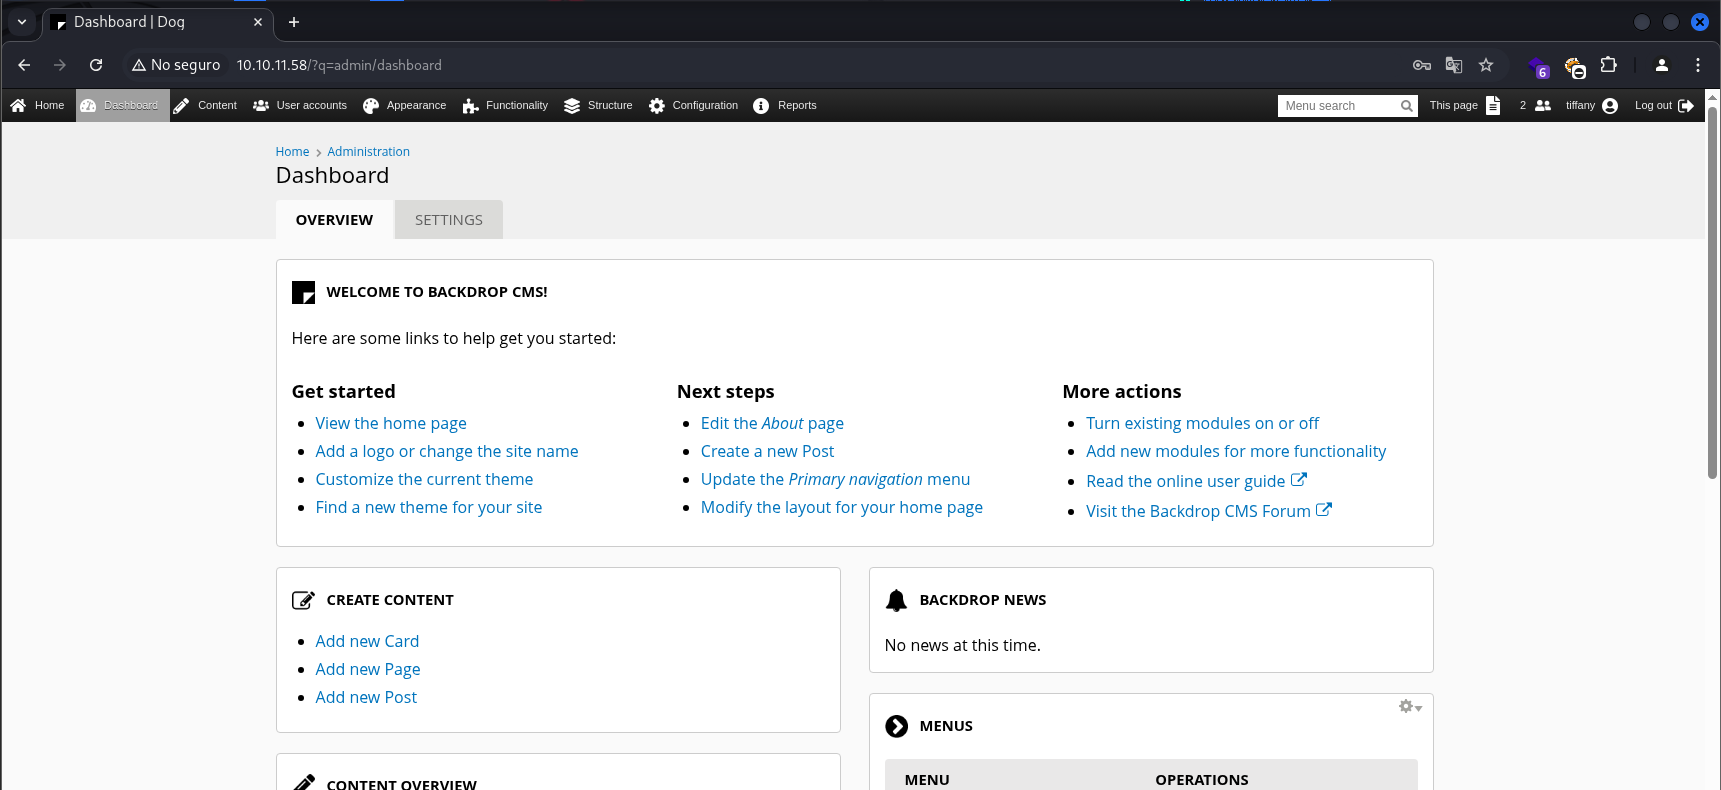Image resolution: width=1721 pixels, height=790 pixels.
Task: Open Turn existing modules on or off
Action: [x=1202, y=423]
